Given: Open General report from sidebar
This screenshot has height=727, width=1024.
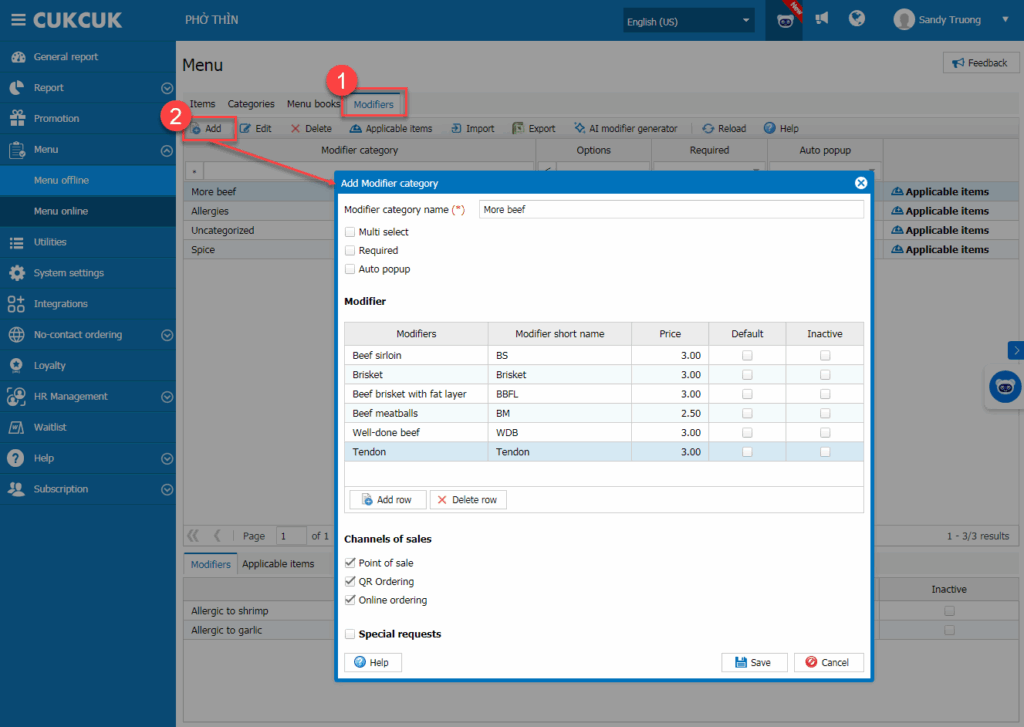Looking at the screenshot, I should pos(66,57).
